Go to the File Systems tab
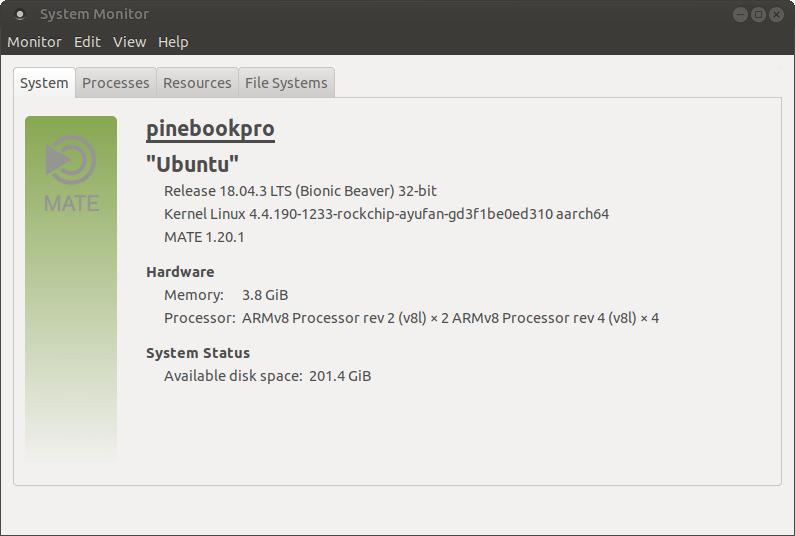Screen dimensions: 795x536 pos(286,83)
